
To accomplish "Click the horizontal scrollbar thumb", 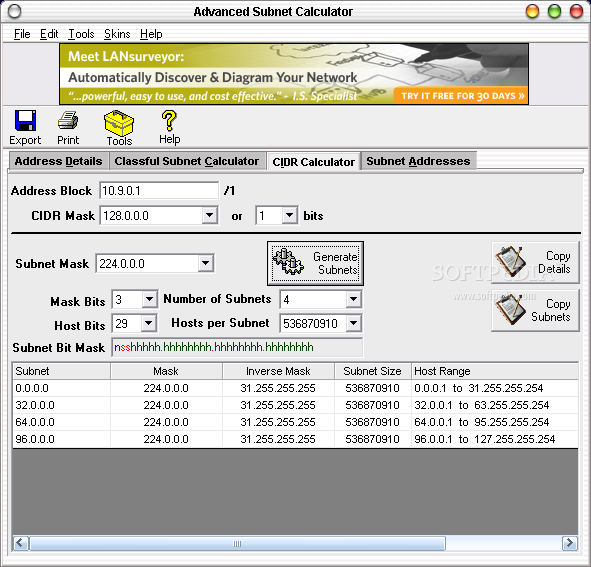I will coord(237,543).
